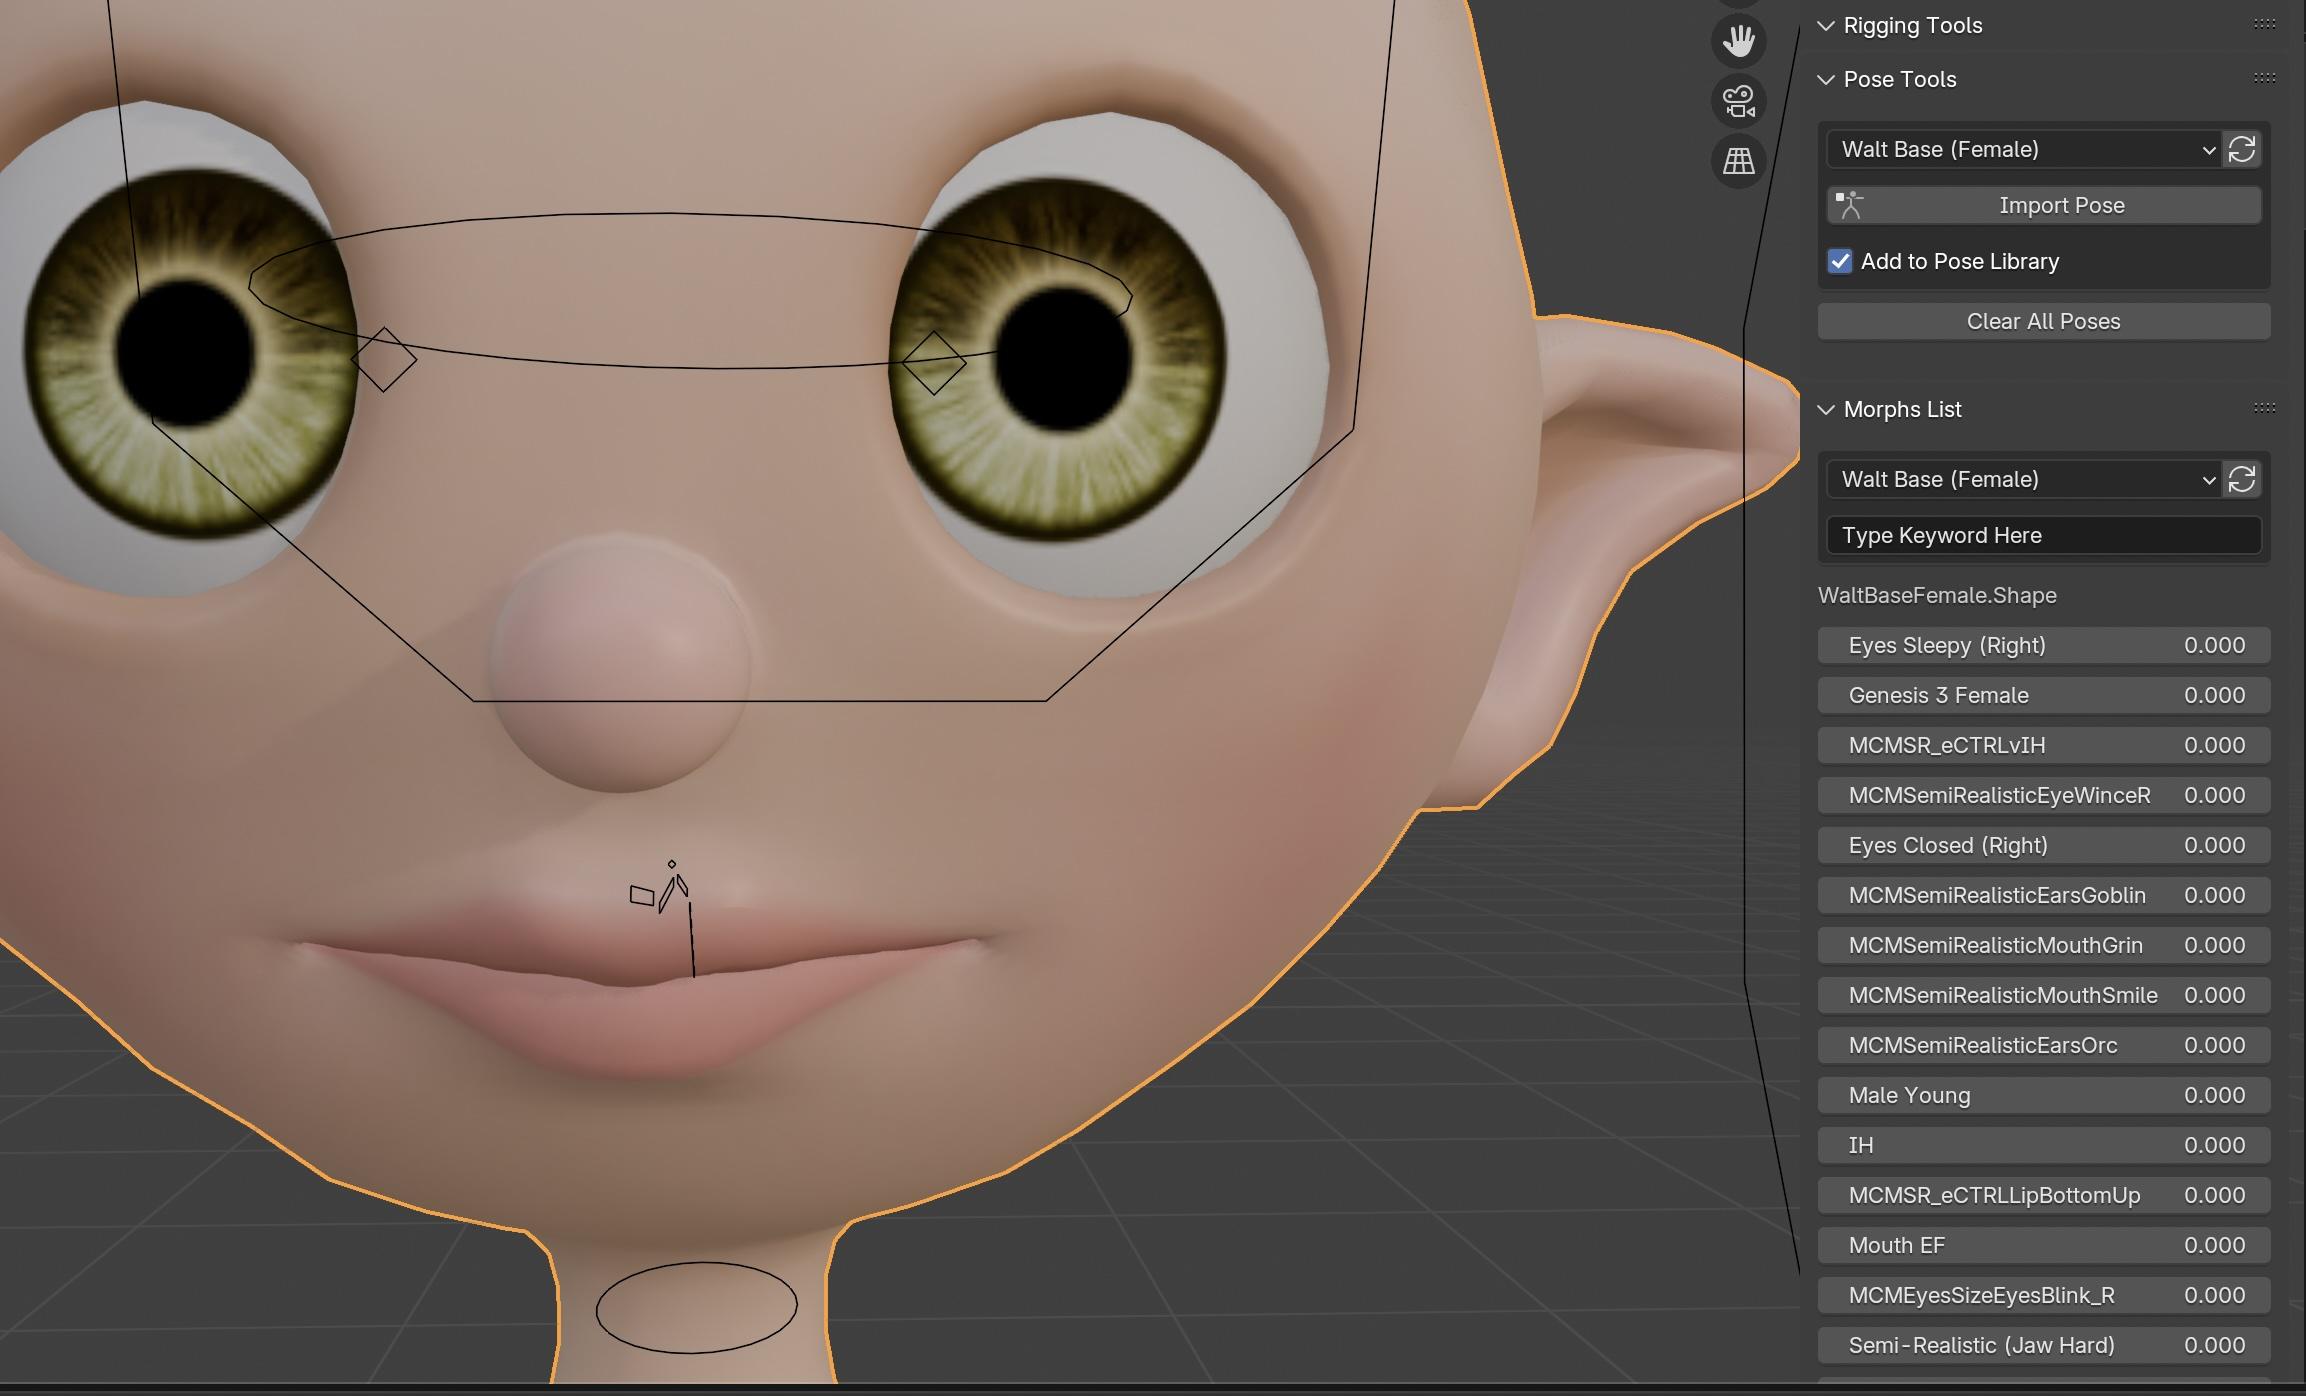Click Pose Tools panel drag handle
Screen dimensions: 2306x1396
click(2264, 79)
